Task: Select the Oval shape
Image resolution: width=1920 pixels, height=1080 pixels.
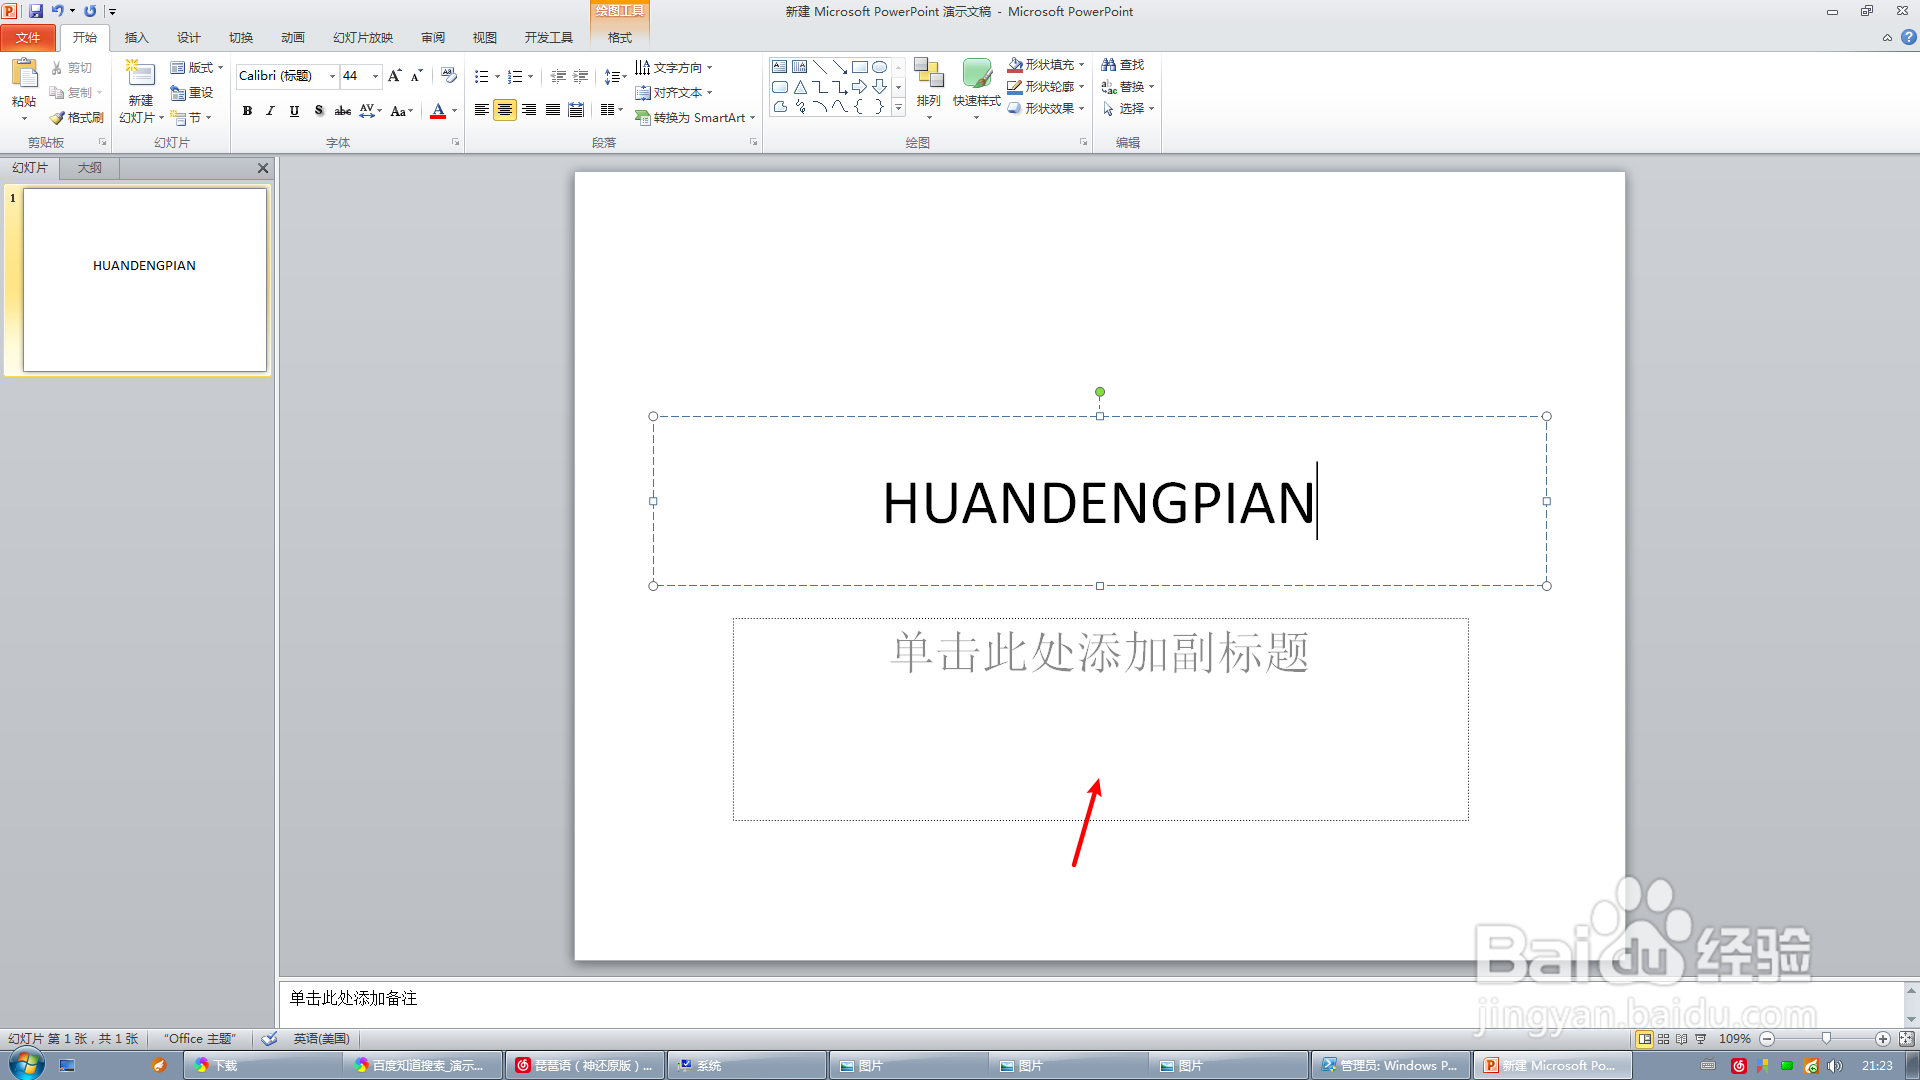Action: [880, 67]
